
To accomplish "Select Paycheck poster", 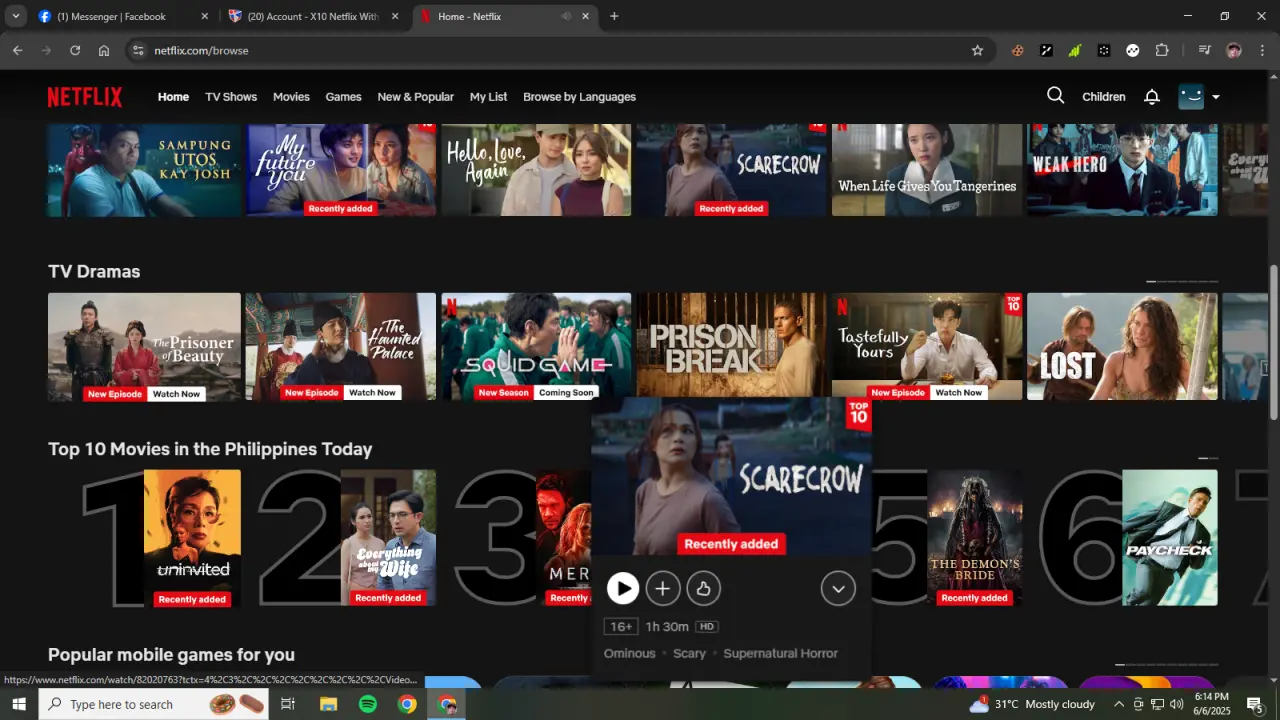I will pos(1170,538).
